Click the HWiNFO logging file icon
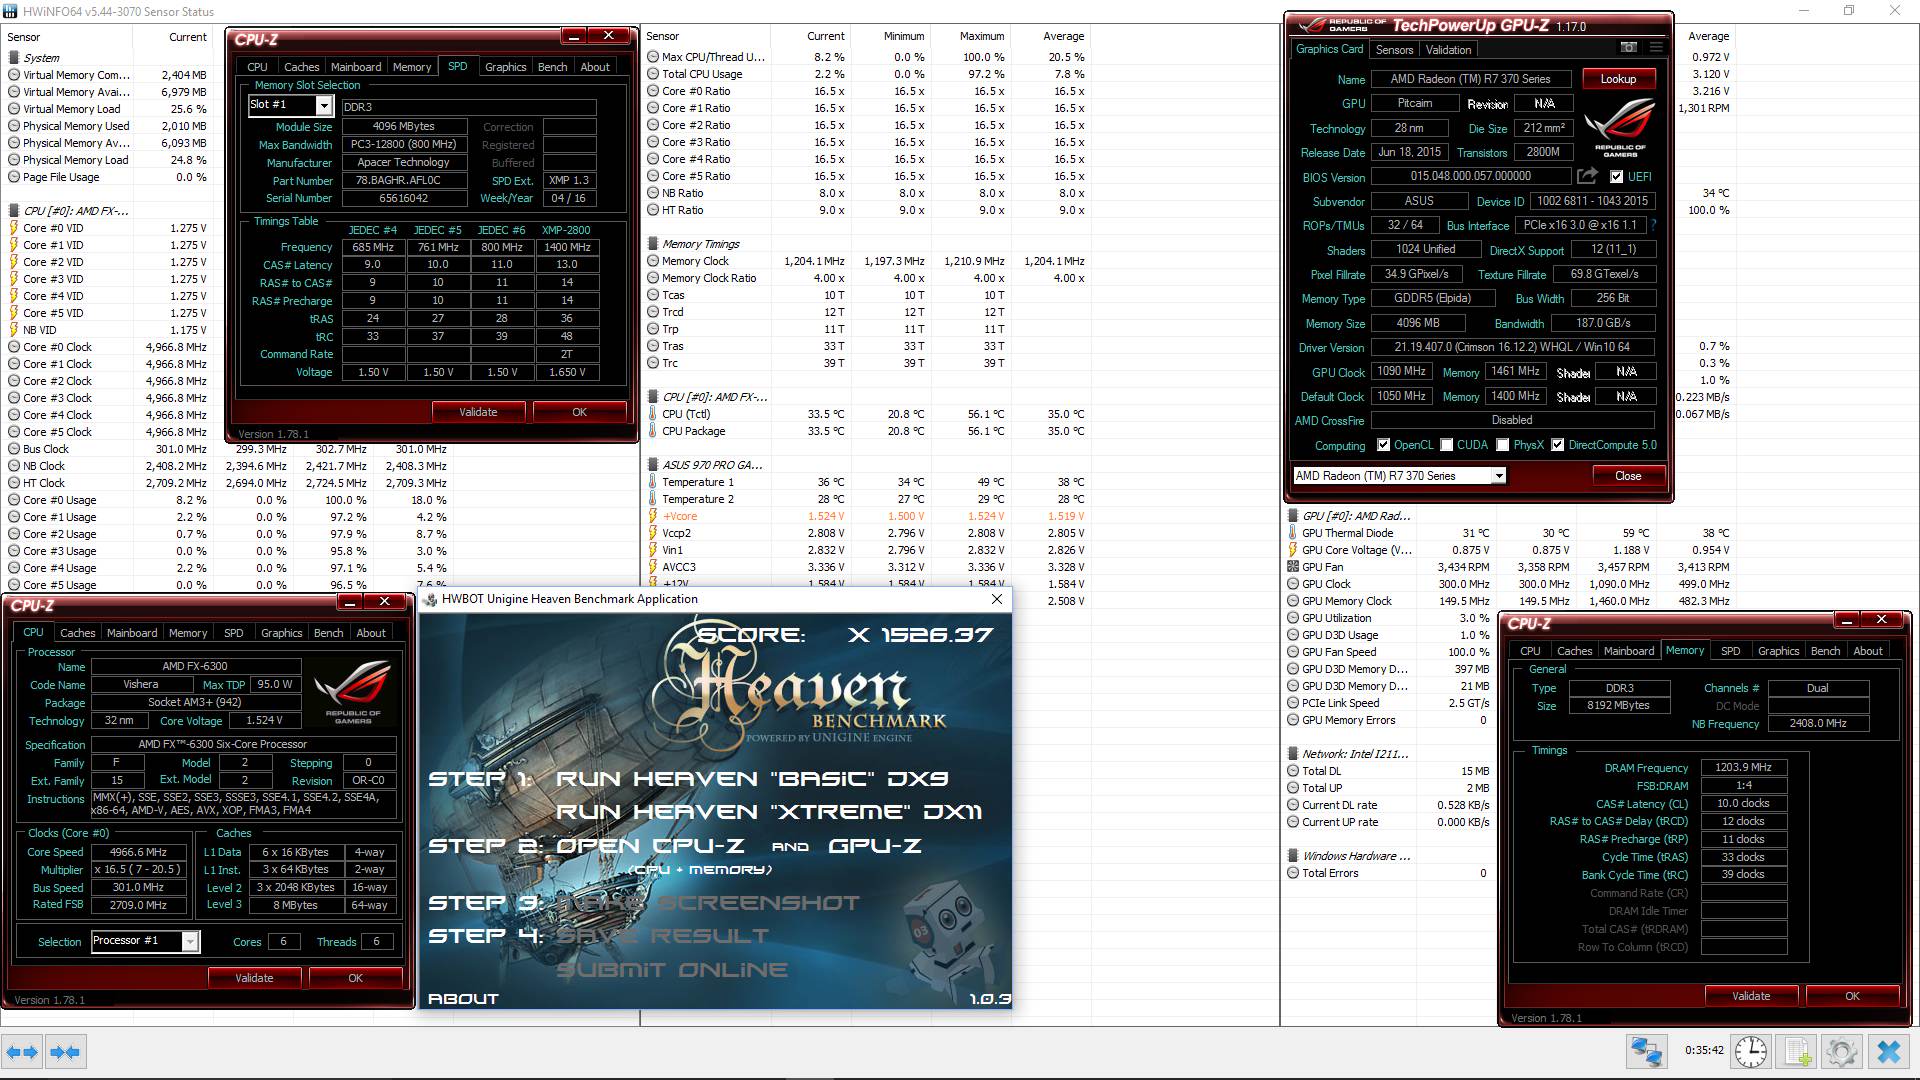Image resolution: width=1920 pixels, height=1080 pixels. pos(1797,1052)
